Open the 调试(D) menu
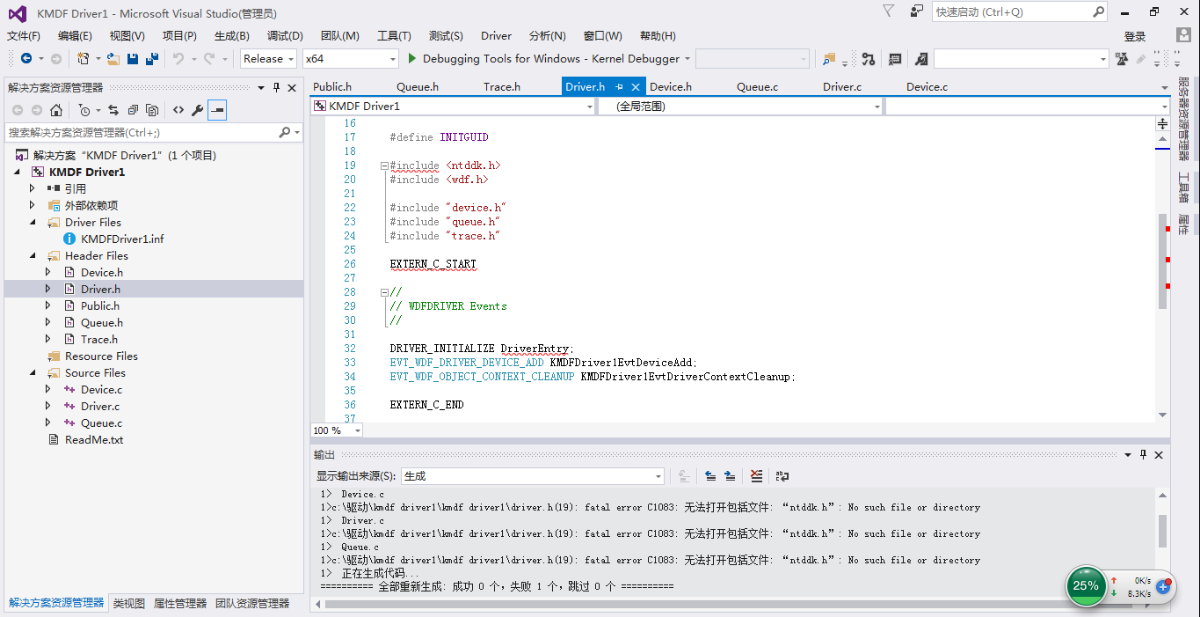 [x=285, y=36]
